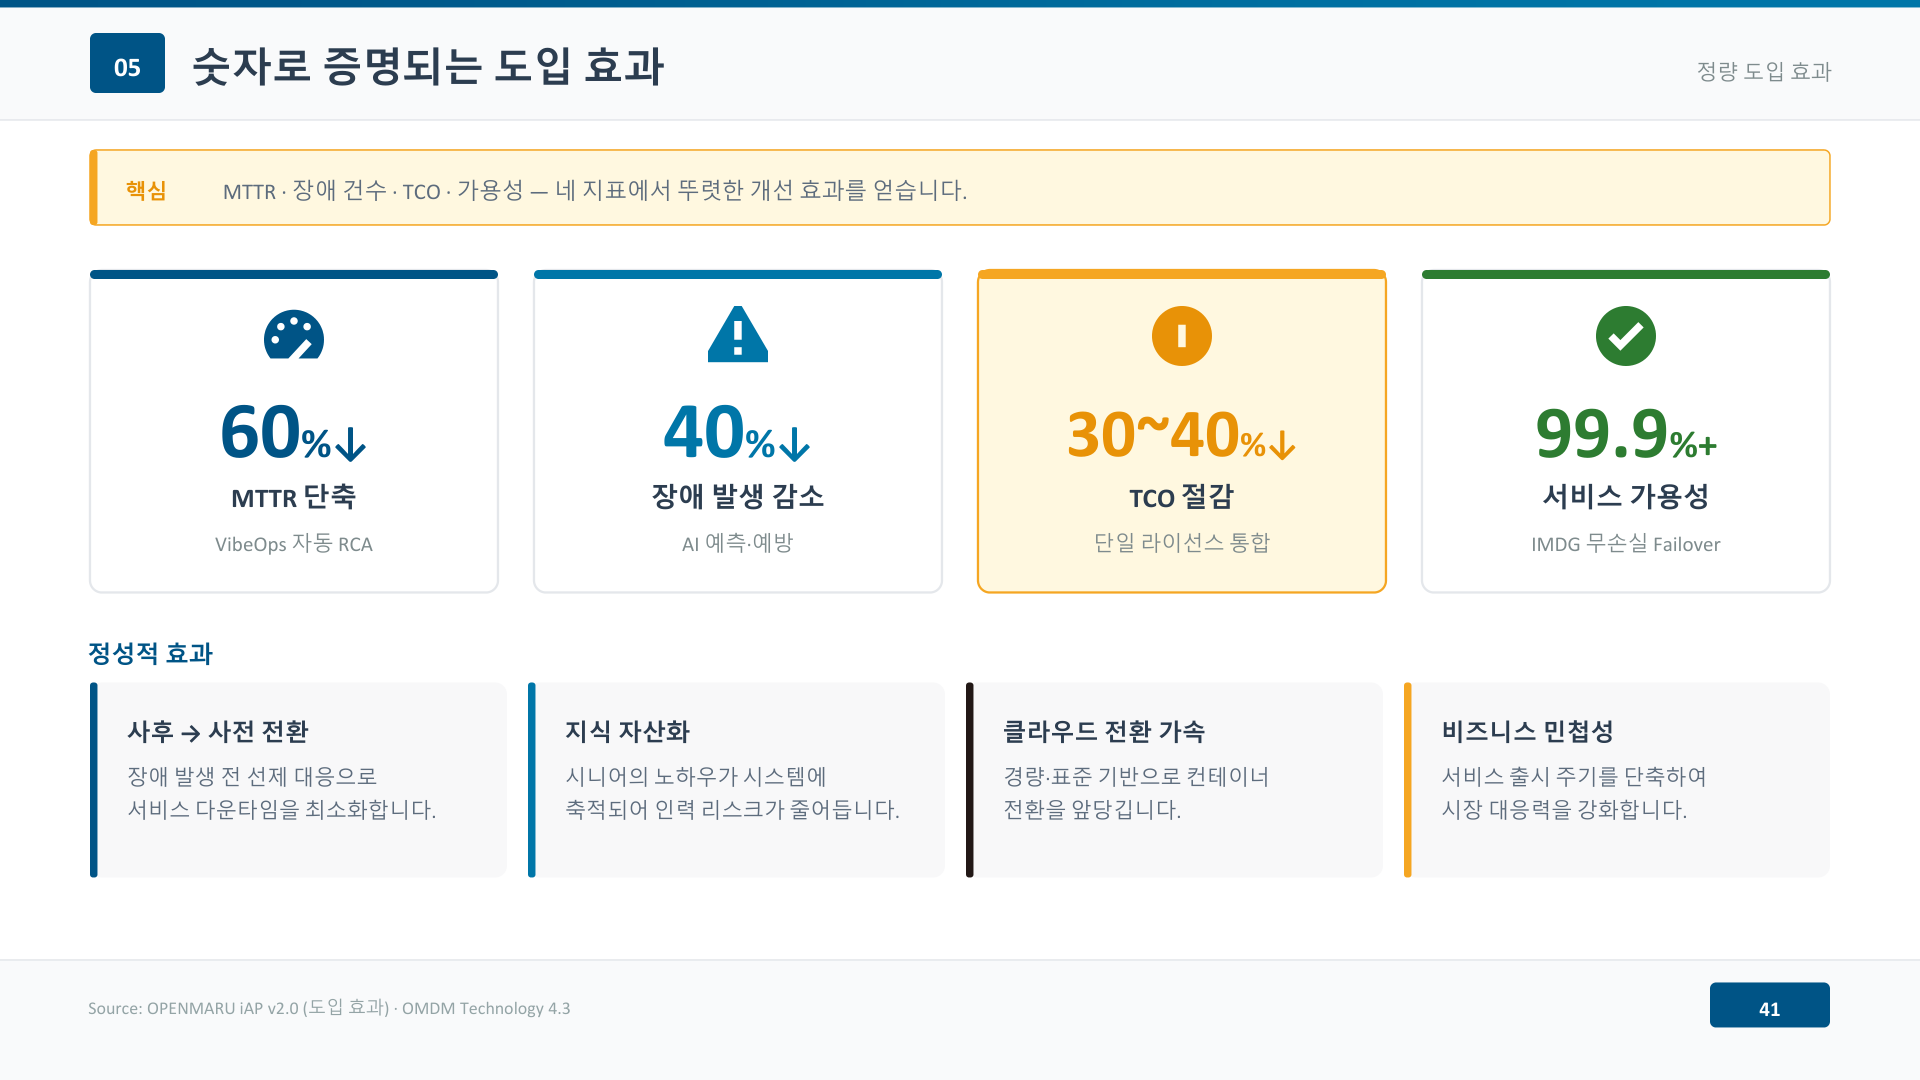Select the slide title 숫자로 증명되는 도입 효과
1920x1080 pixels.
click(x=428, y=66)
